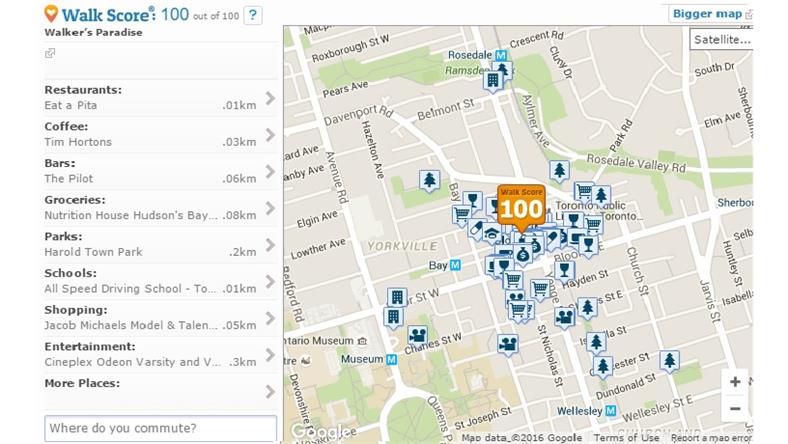Screen dimensions: 788x444
Task: Select the Parks row for Harold Town Park
Action: pyautogui.click(x=150, y=244)
